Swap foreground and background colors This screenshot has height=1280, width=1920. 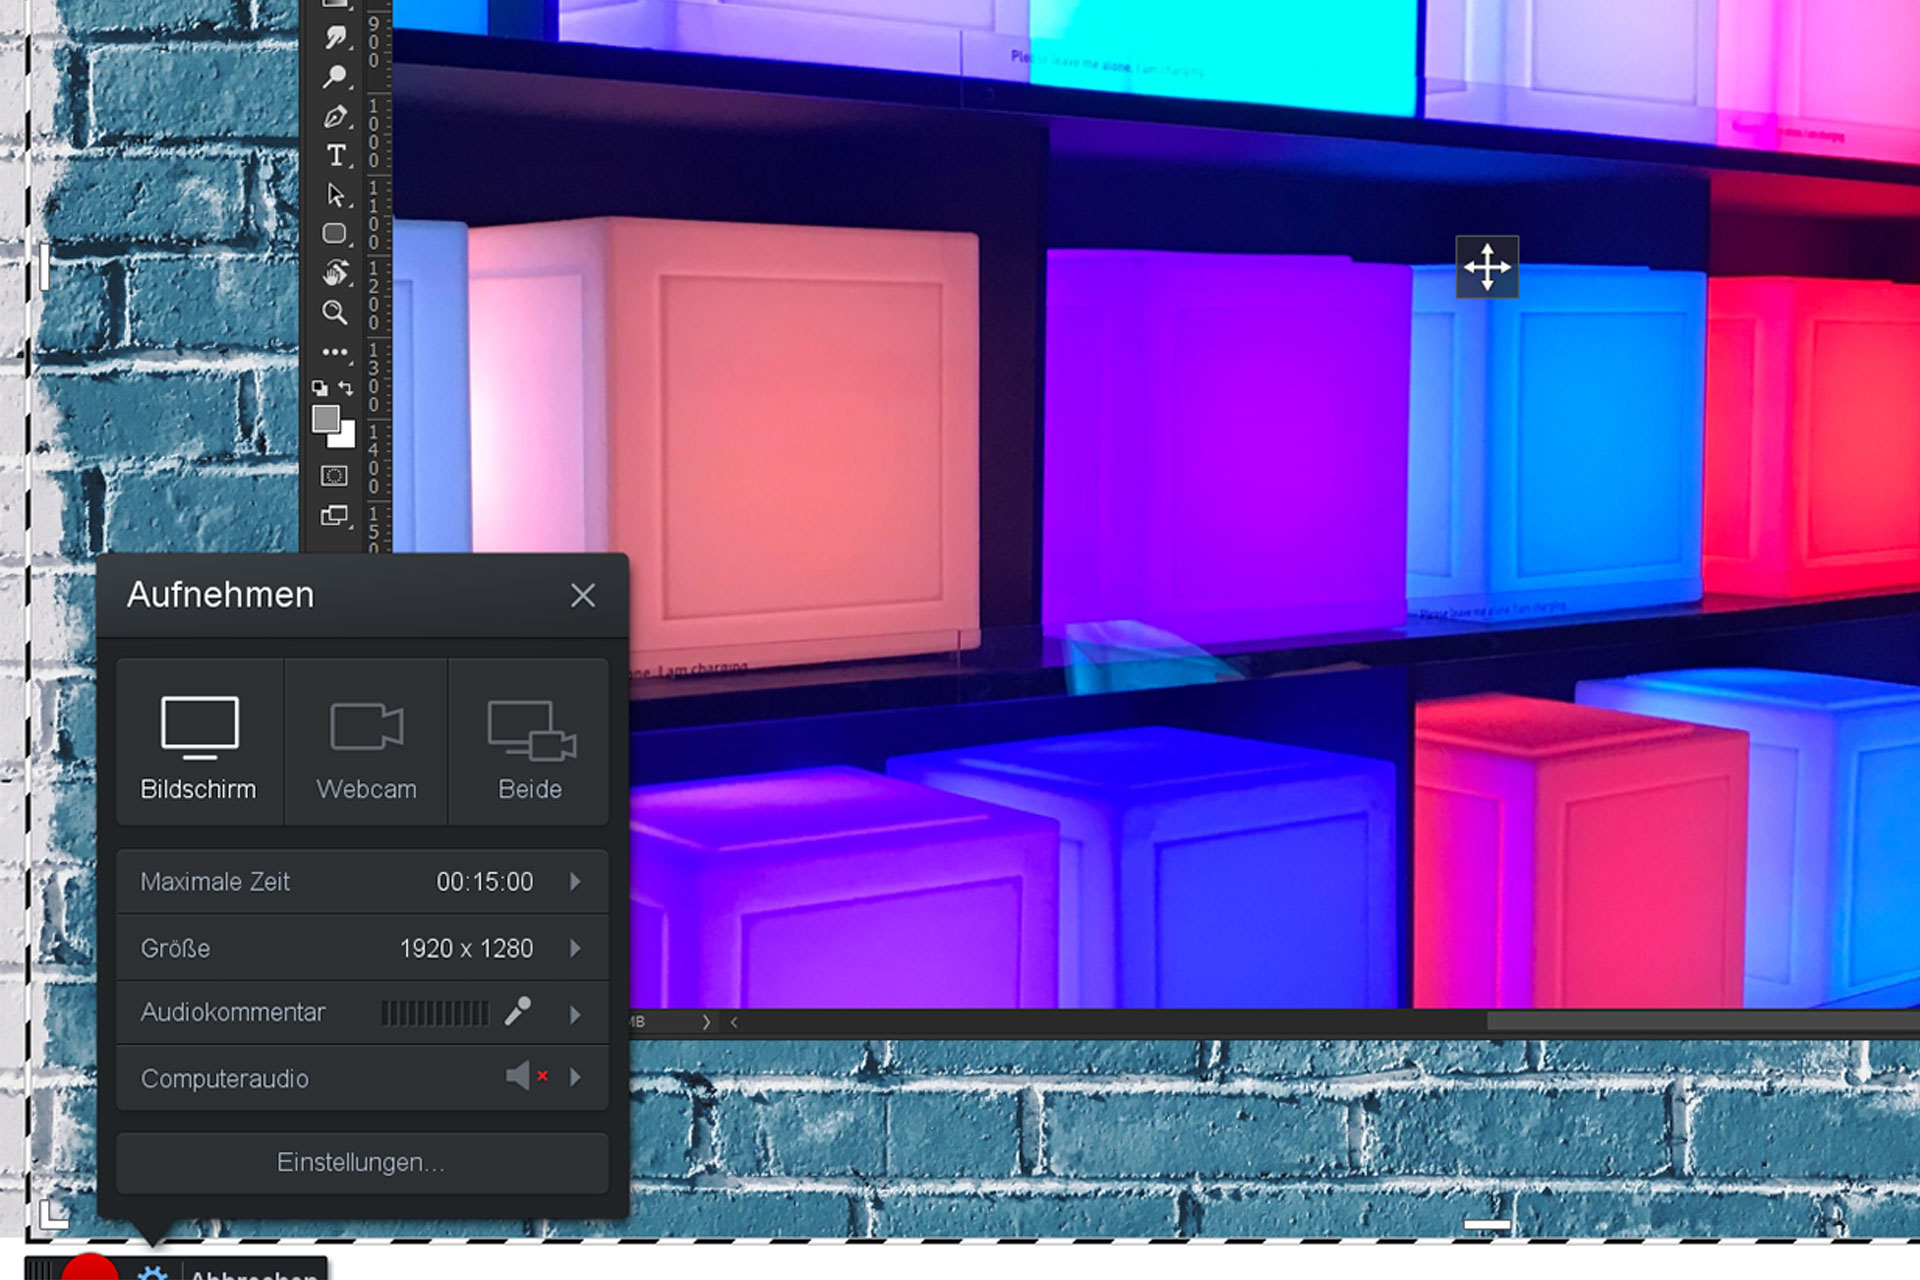pyautogui.click(x=346, y=388)
